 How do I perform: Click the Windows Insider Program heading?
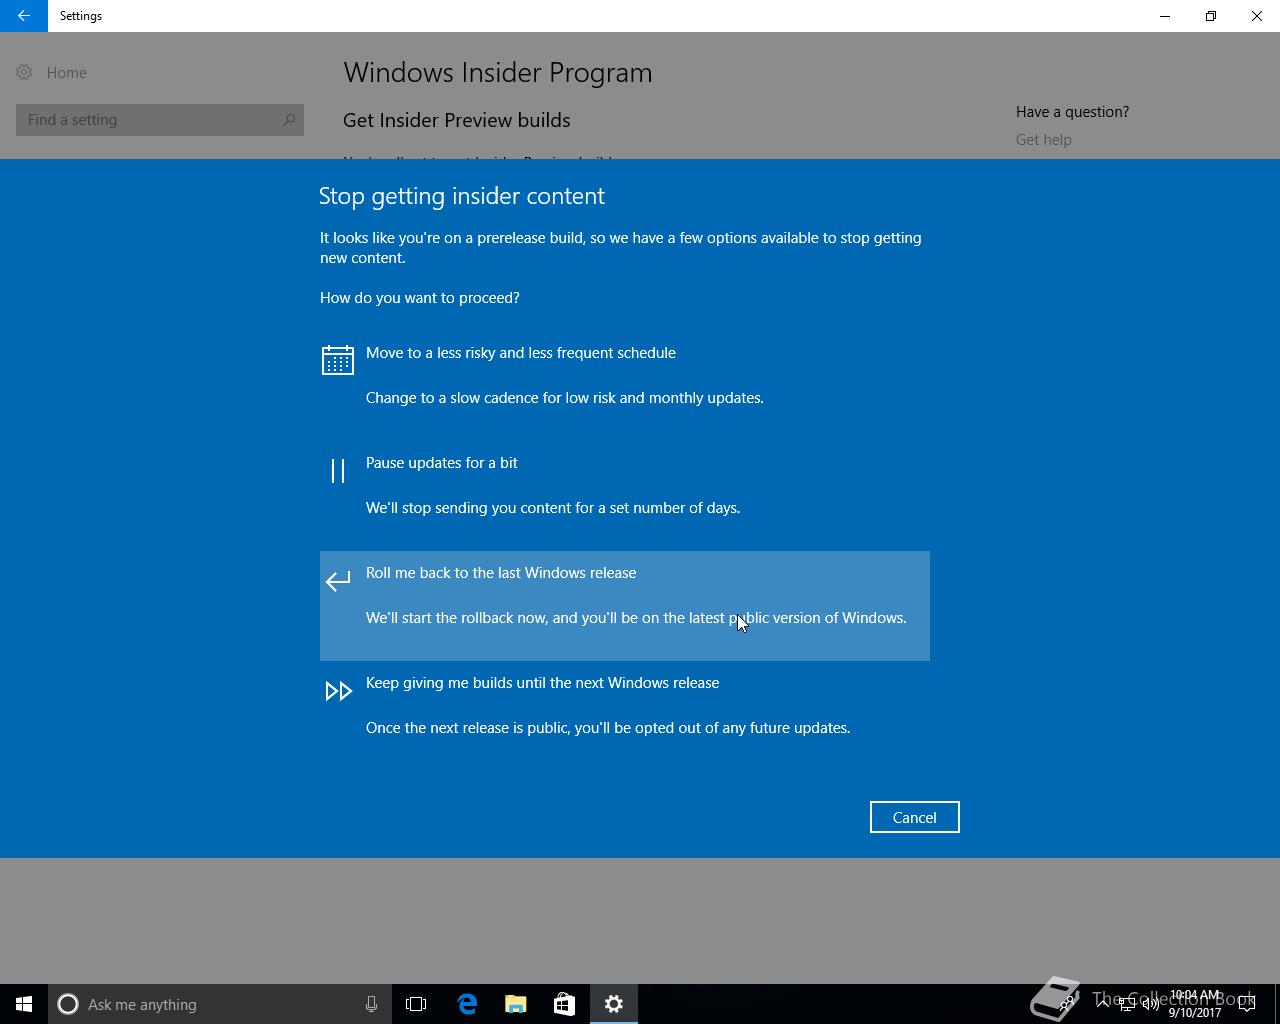pyautogui.click(x=498, y=73)
